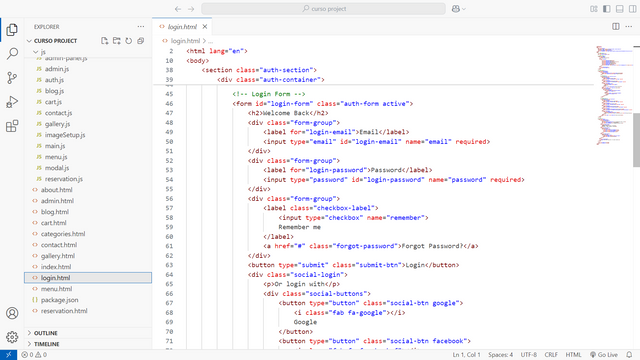Refresh the explorer file tree

pyautogui.click(x=129, y=40)
